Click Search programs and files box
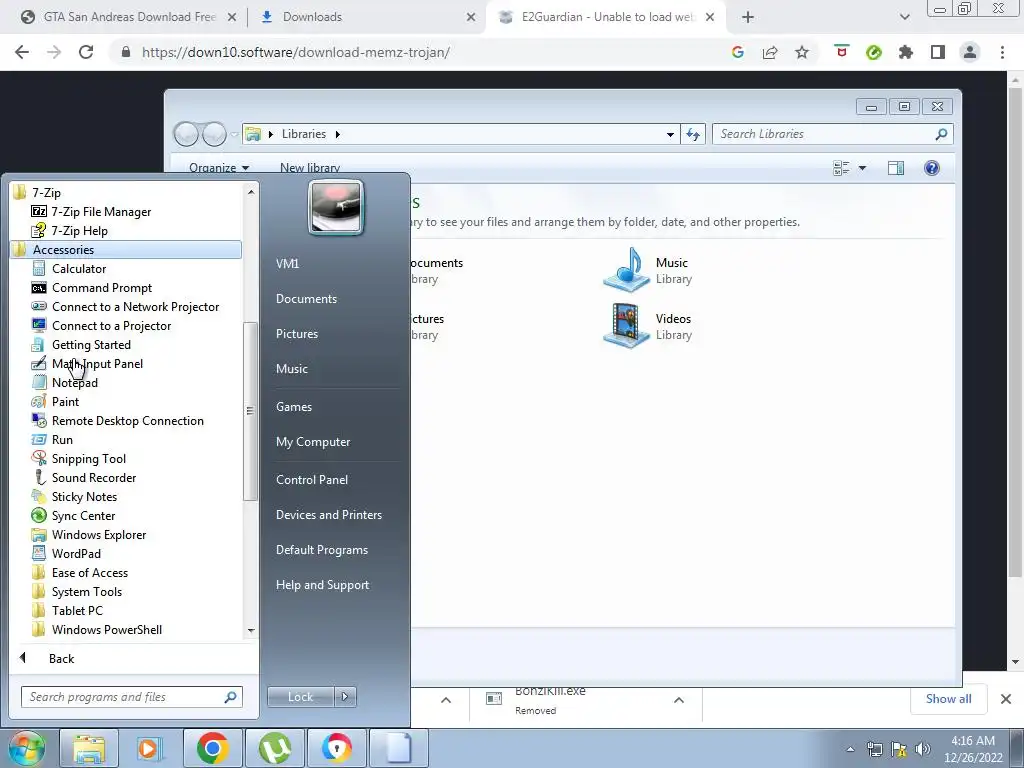Screen dimensions: 1024x768 pos(132,697)
